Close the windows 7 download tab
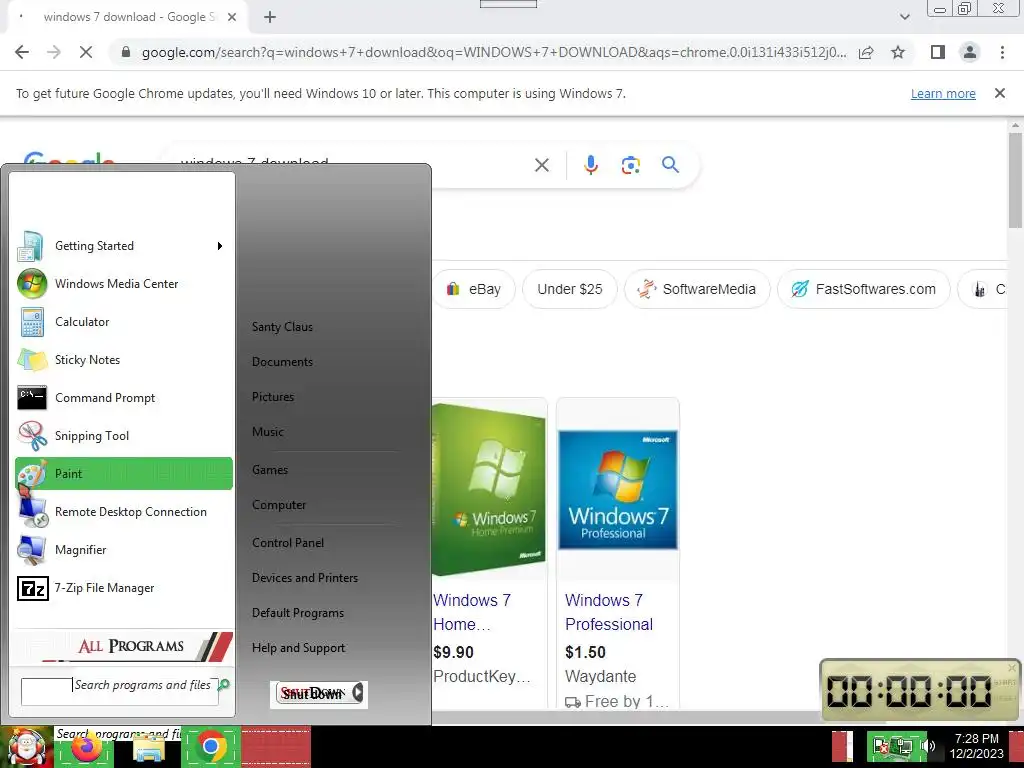Screen dimensions: 1024x768 (x=232, y=17)
